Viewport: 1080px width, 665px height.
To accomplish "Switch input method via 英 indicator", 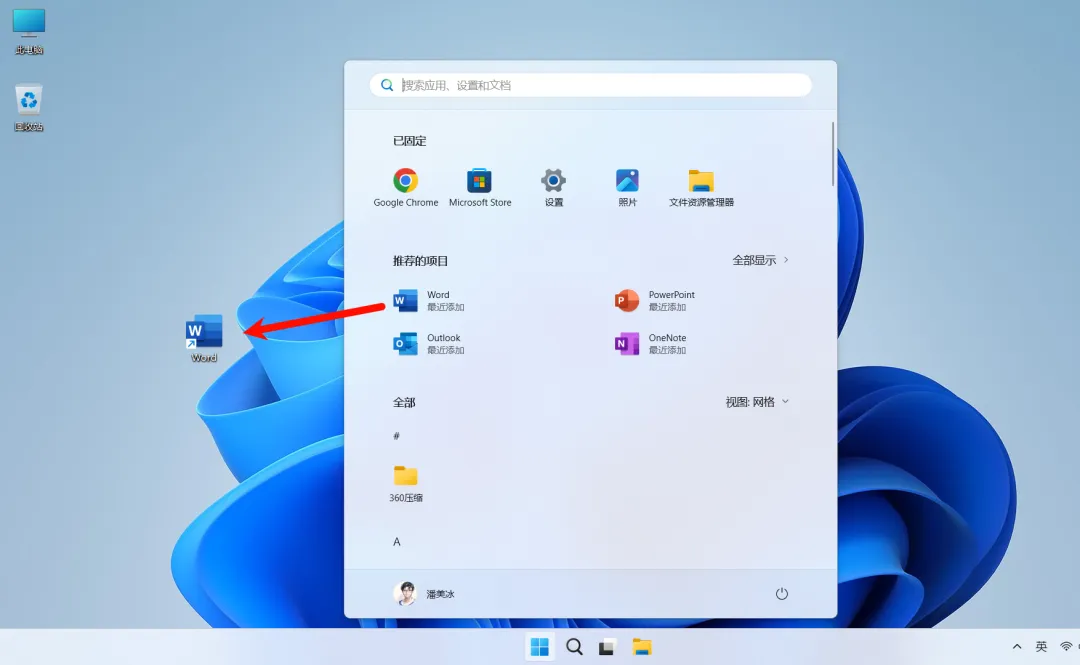I will (x=1041, y=646).
